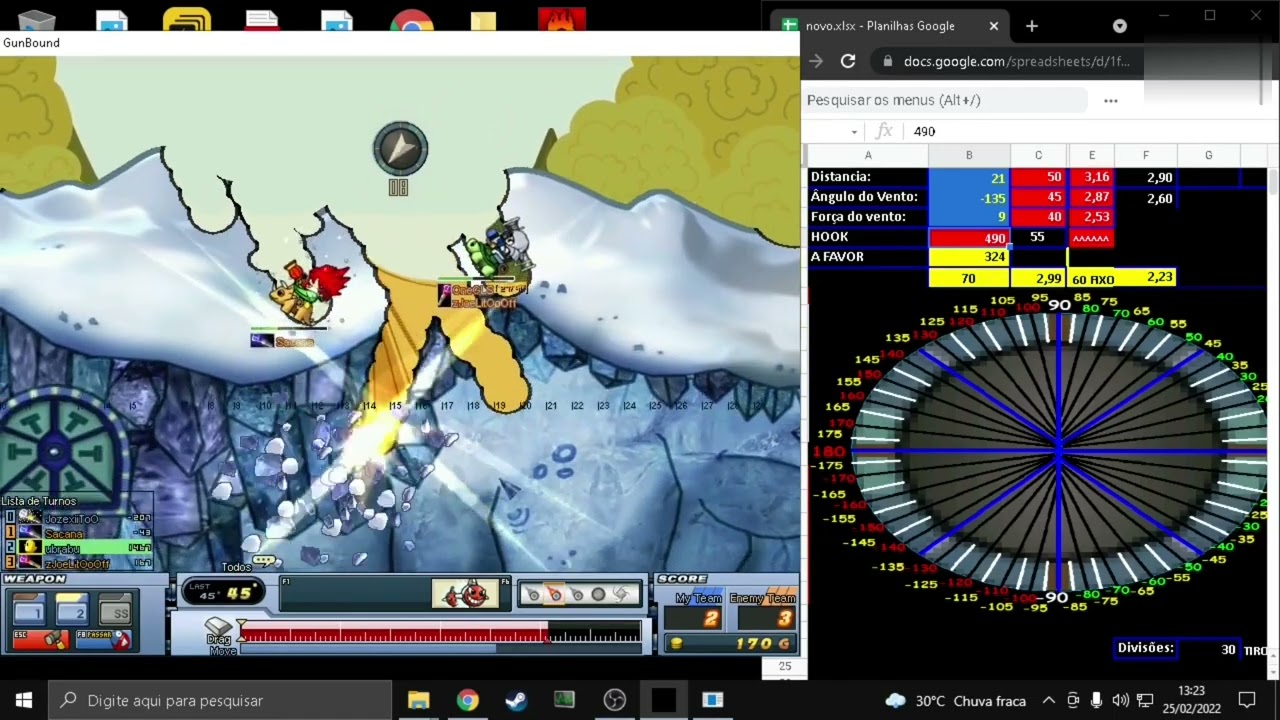Open a new Chrome tab
The width and height of the screenshot is (1280, 720).
1032,26
